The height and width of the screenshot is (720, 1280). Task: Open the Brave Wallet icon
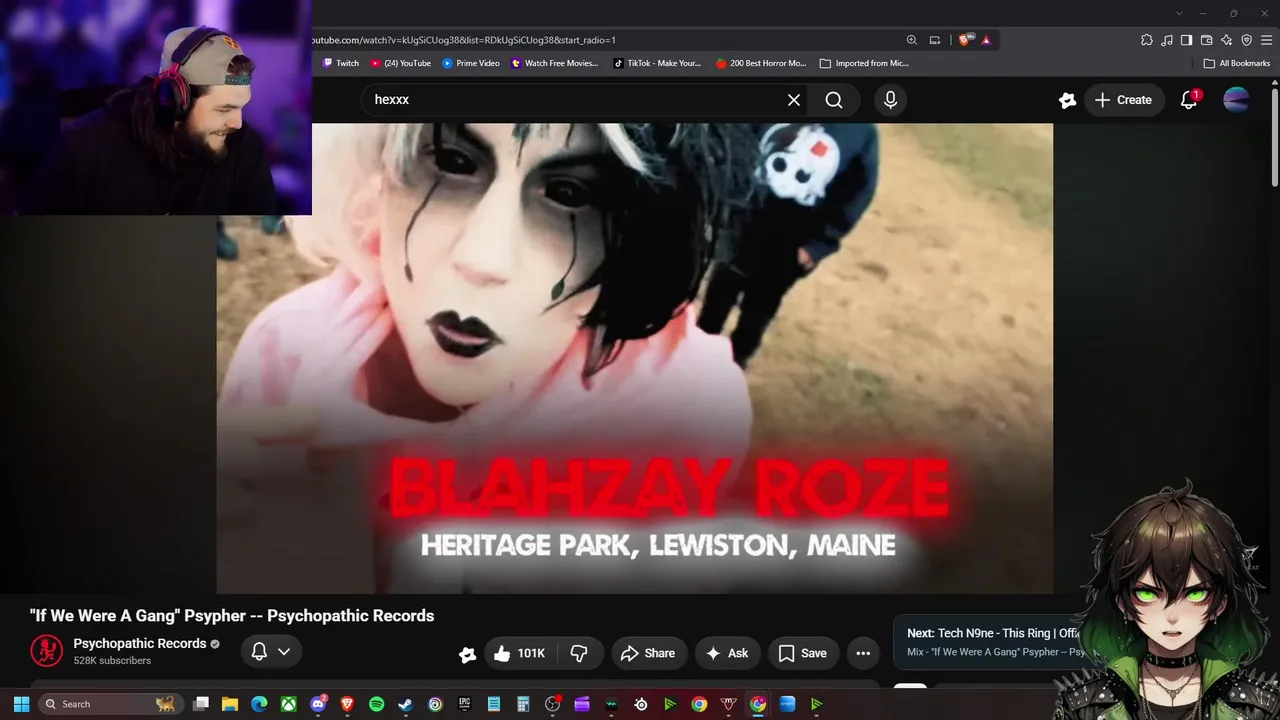pyautogui.click(x=1206, y=40)
